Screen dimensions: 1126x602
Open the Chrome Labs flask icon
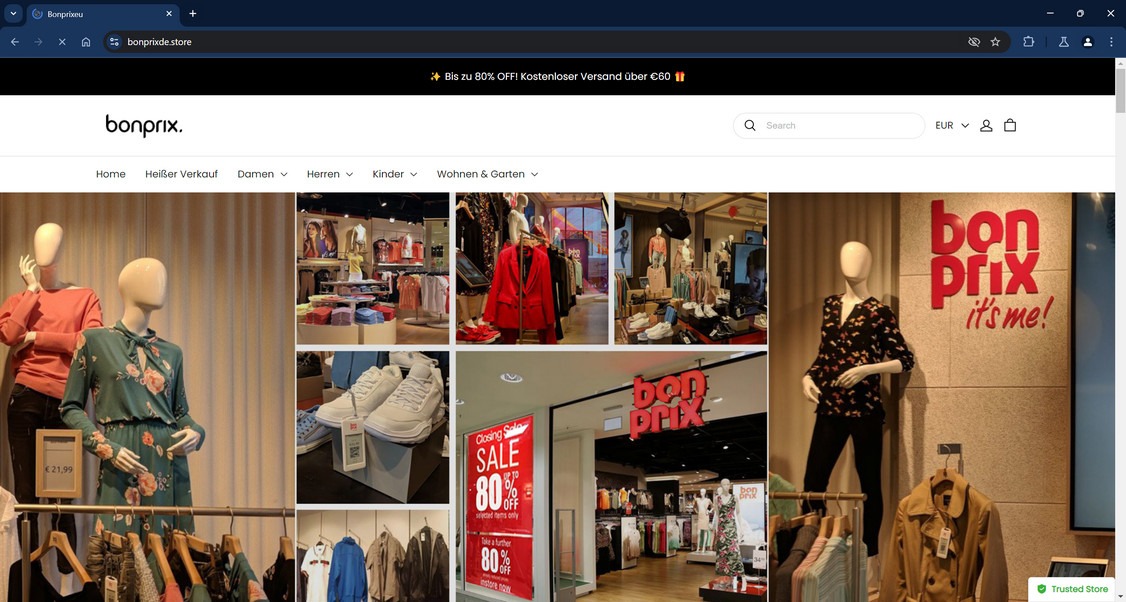click(1064, 42)
